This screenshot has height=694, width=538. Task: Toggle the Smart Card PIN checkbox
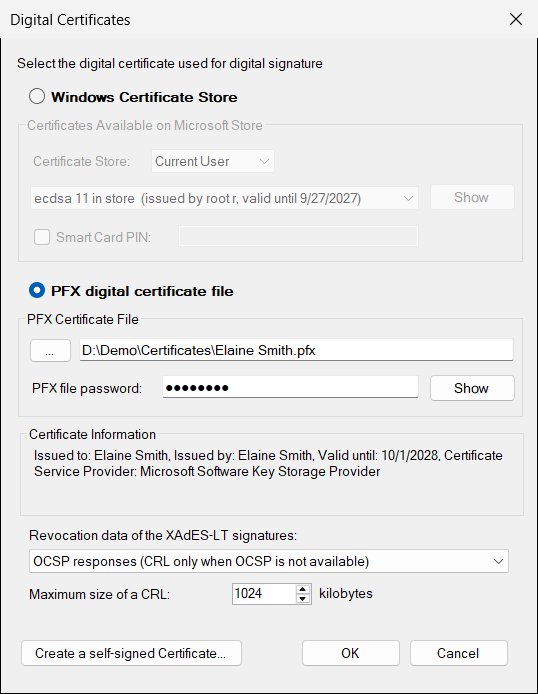click(42, 237)
